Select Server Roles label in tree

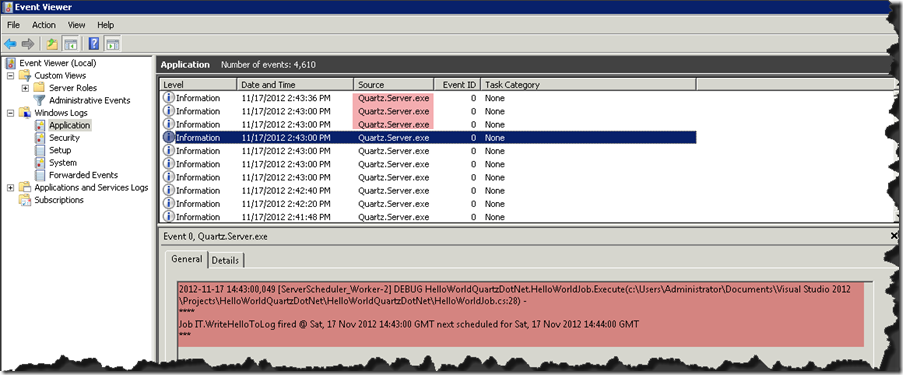point(73,88)
